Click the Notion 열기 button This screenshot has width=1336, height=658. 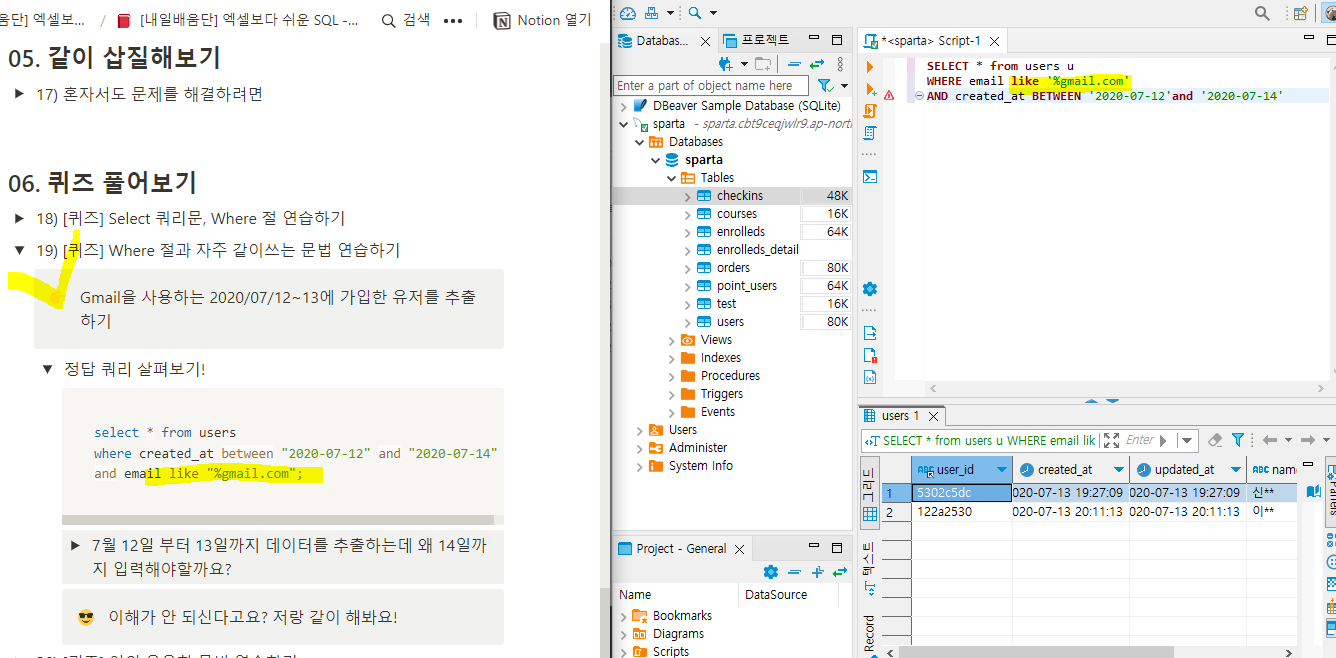click(x=543, y=20)
